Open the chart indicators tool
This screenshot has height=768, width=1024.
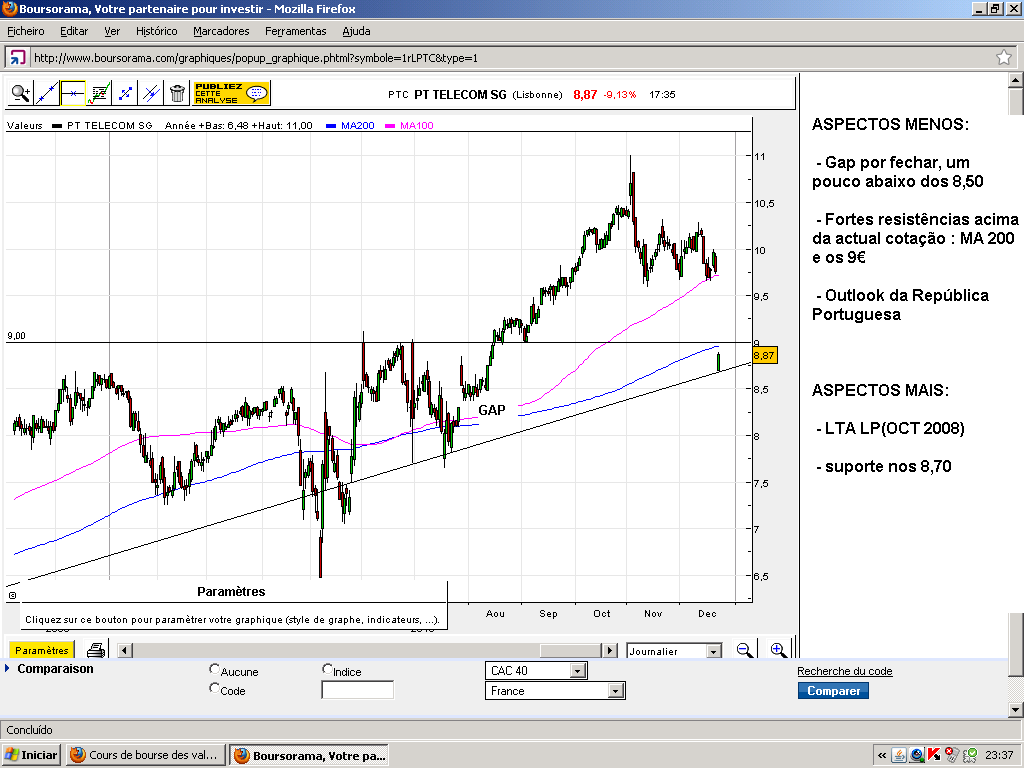click(x=99, y=93)
